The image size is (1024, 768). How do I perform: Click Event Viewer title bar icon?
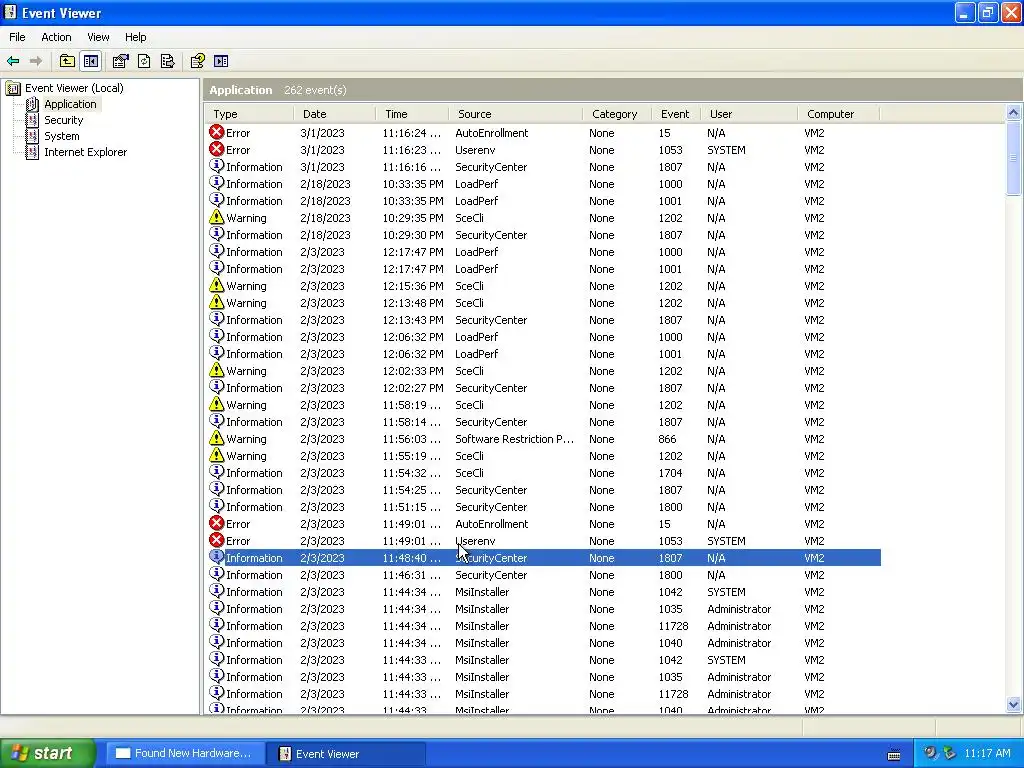pyautogui.click(x=10, y=12)
